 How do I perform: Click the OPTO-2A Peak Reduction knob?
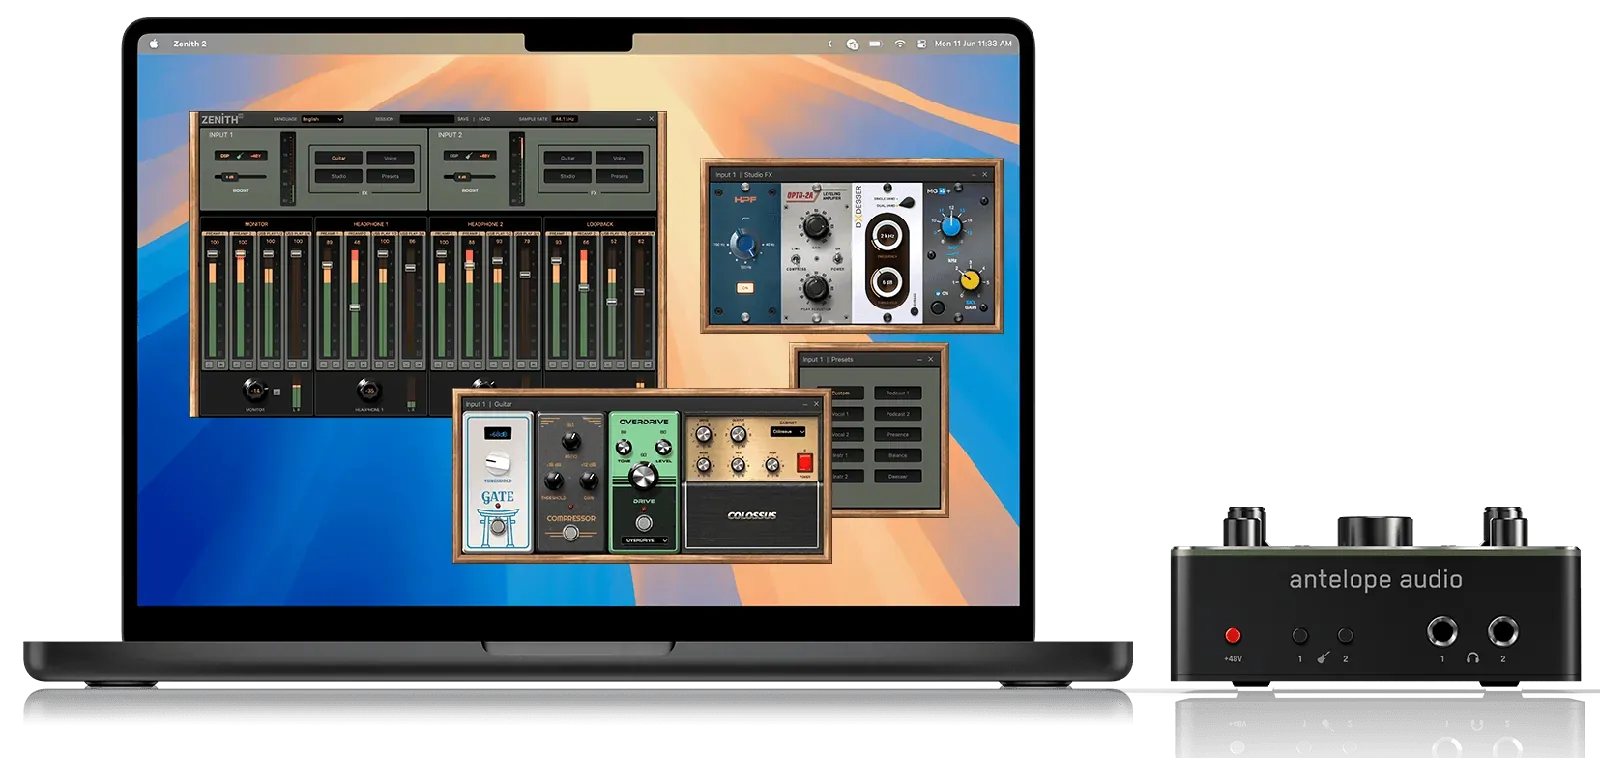[x=816, y=290]
